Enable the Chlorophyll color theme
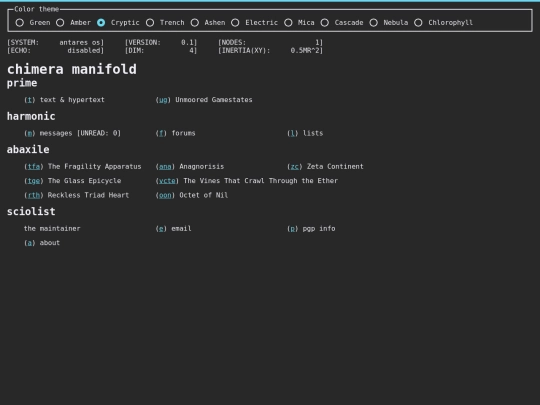The width and height of the screenshot is (540, 405). 418,23
